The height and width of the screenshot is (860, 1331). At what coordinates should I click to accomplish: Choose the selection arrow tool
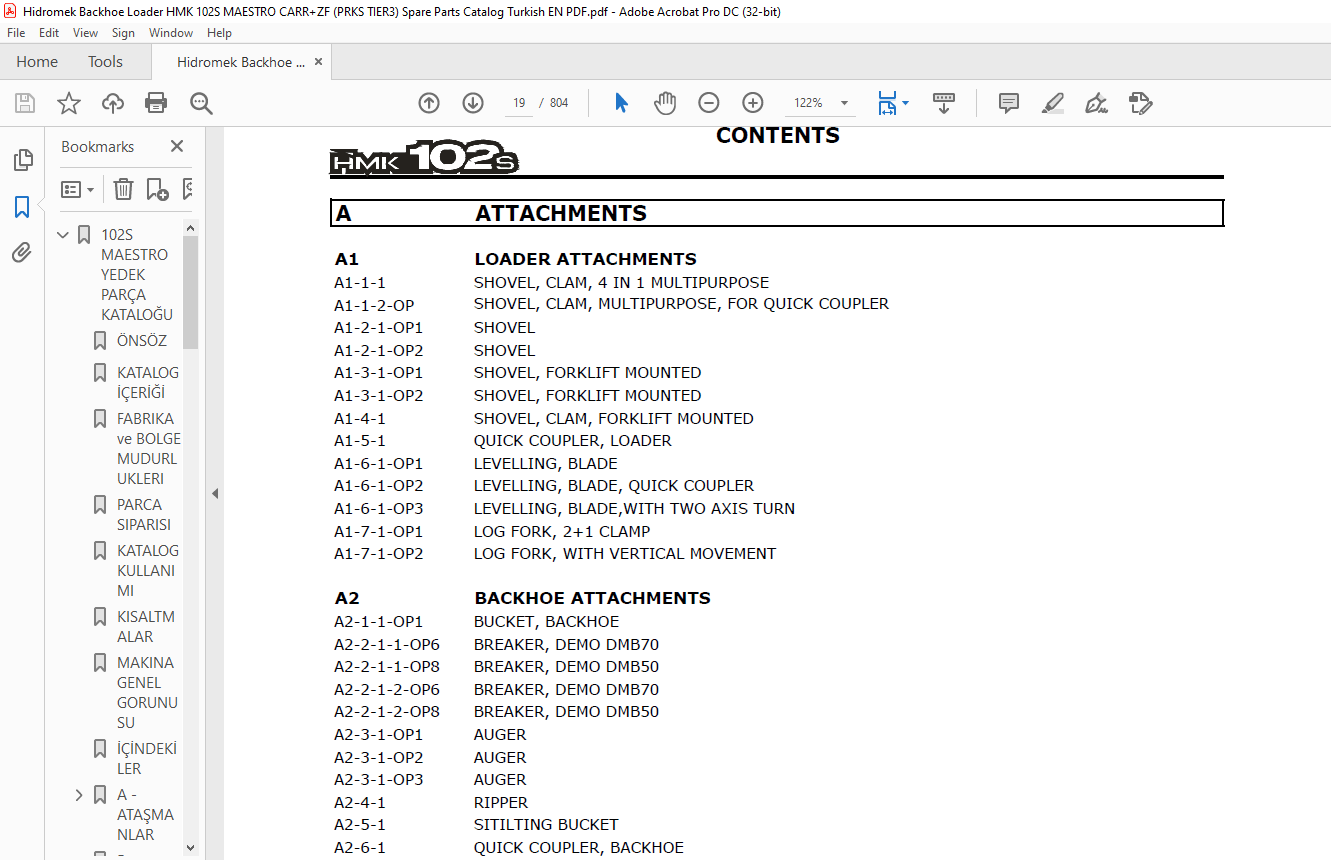[621, 103]
